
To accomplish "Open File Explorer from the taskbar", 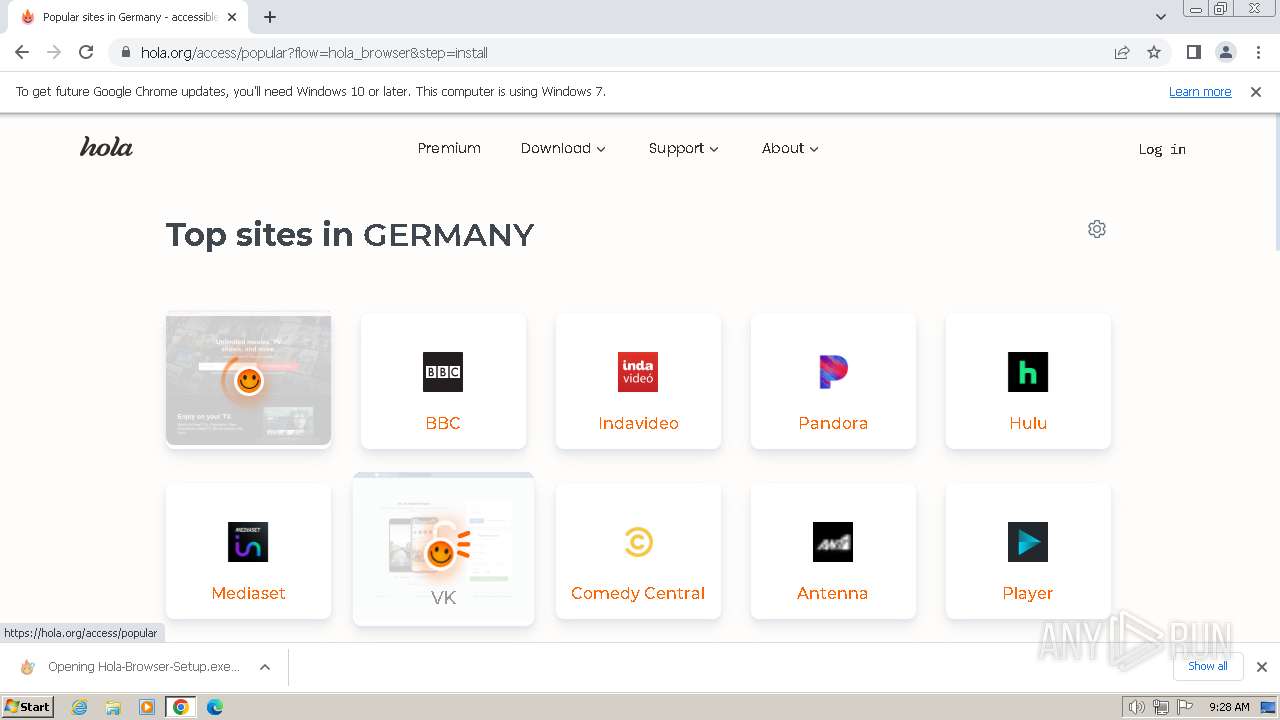I will point(113,707).
